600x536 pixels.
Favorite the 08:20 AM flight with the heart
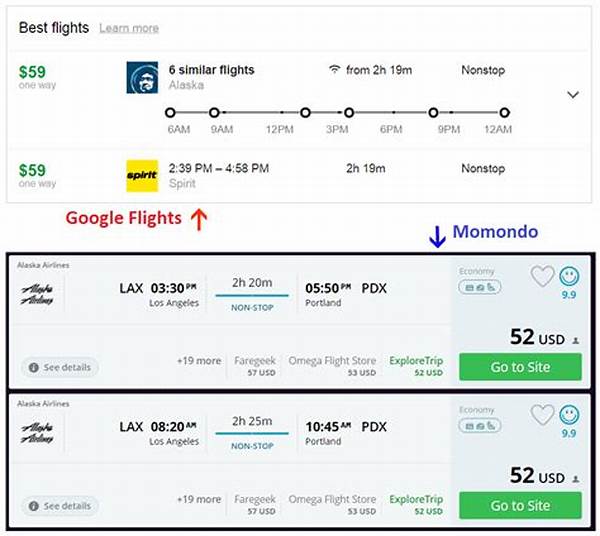coord(542,413)
